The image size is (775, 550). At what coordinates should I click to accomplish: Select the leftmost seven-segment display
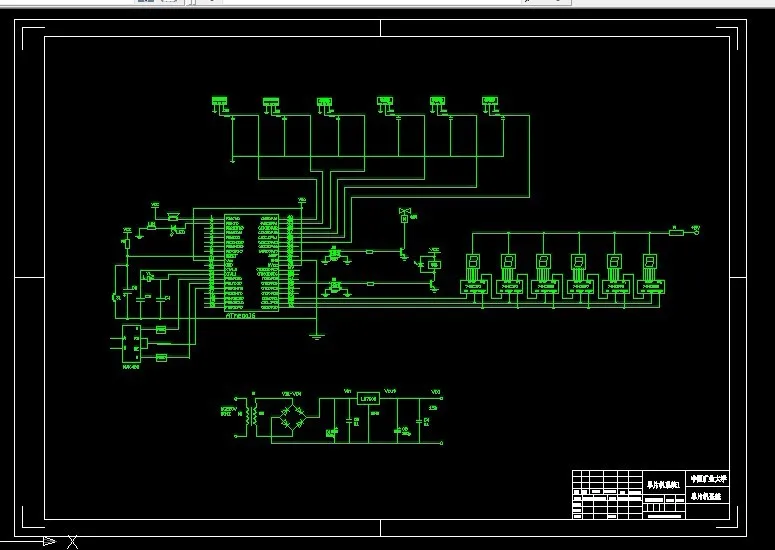pos(473,261)
